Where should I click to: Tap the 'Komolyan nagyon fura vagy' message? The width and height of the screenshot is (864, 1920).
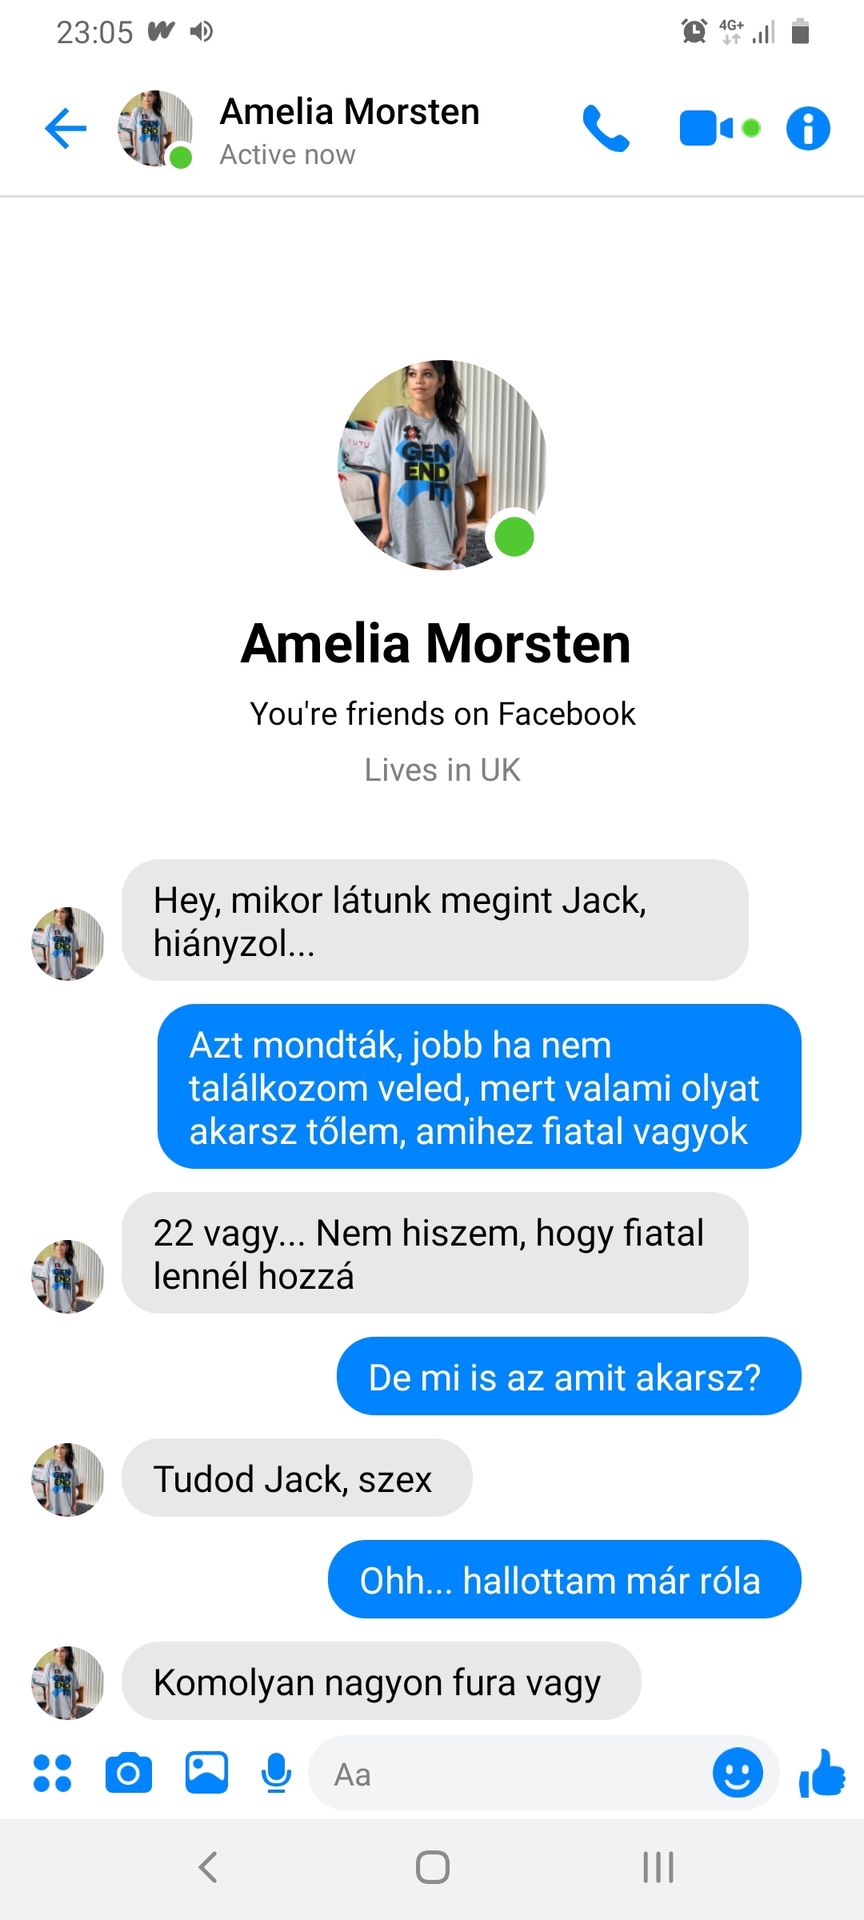tap(381, 1681)
